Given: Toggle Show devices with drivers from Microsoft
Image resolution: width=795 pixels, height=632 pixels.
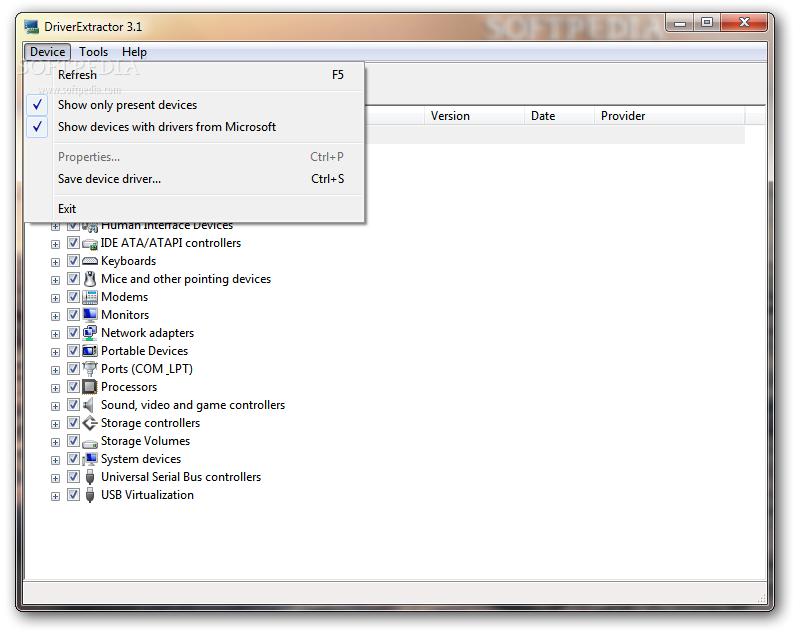Looking at the screenshot, I should tap(194, 127).
